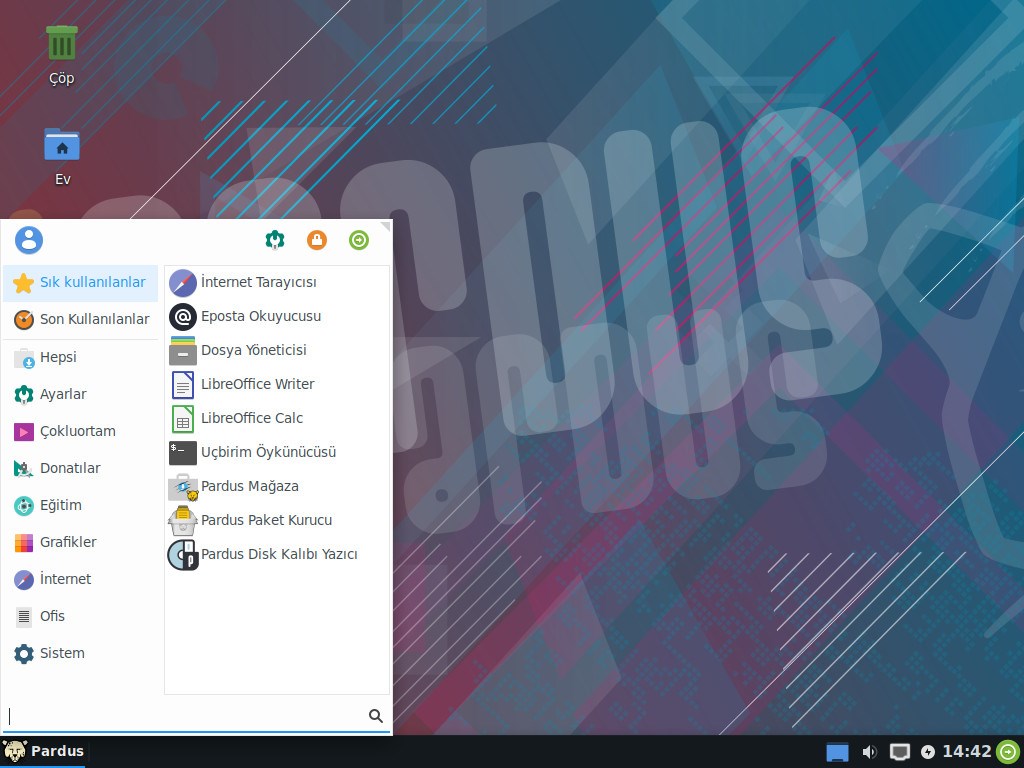1024x768 pixels.
Task: Open Pardus Paket Kurucu
Action: [x=277, y=520]
